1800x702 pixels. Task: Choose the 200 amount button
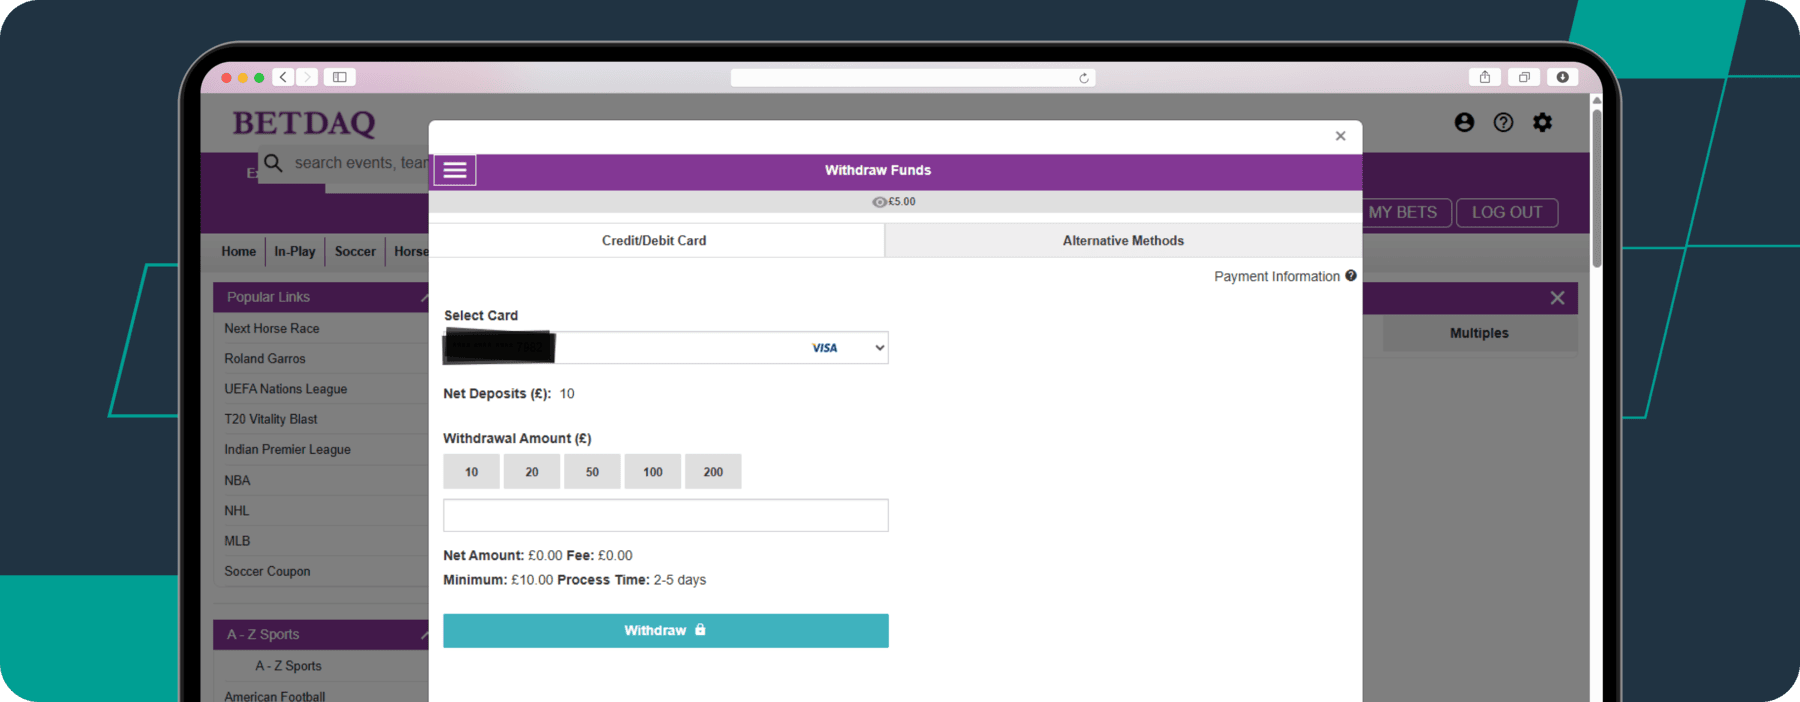point(713,472)
